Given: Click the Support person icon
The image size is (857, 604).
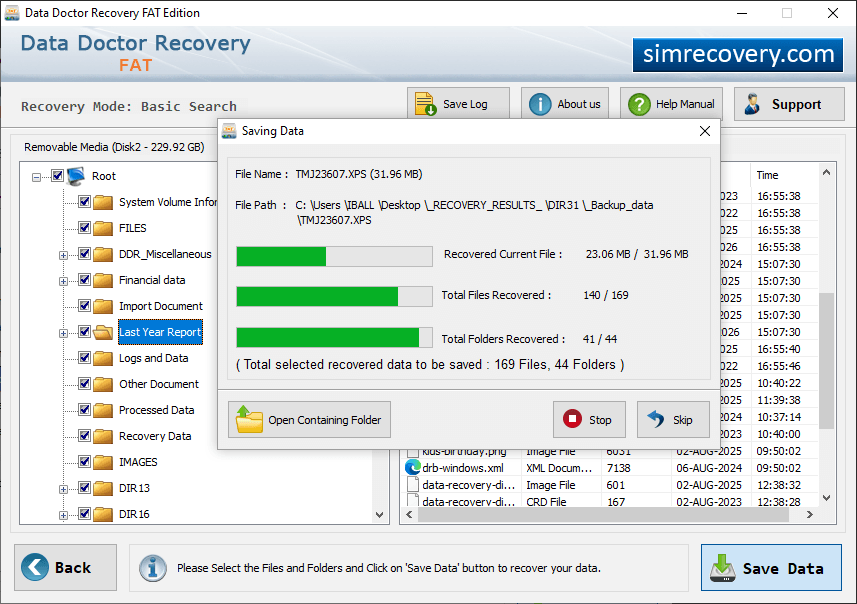Looking at the screenshot, I should click(752, 104).
